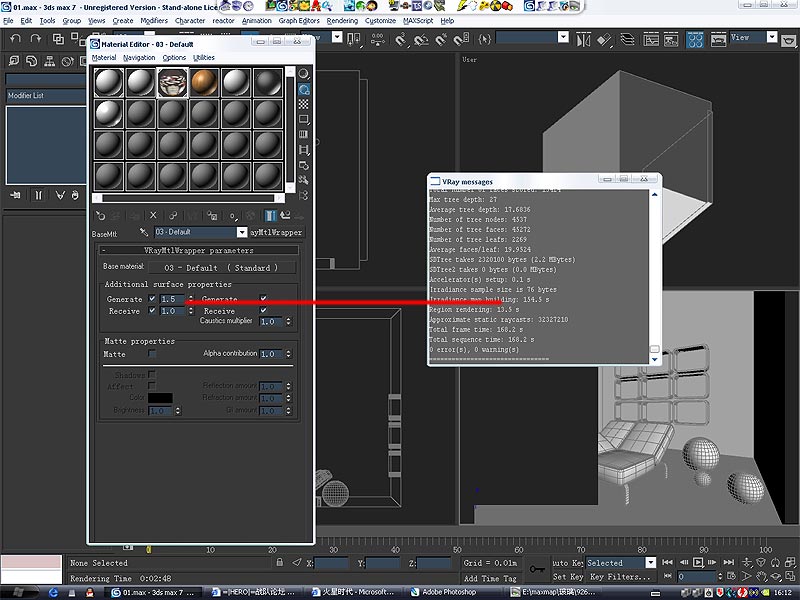Click Add Time Tag
800x600 pixels.
click(490, 578)
